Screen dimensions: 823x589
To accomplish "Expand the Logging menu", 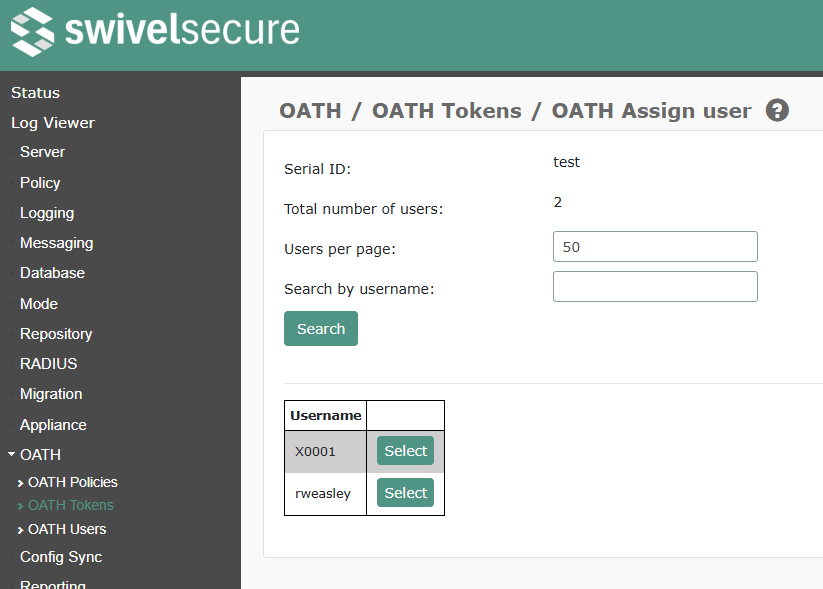I will [47, 213].
